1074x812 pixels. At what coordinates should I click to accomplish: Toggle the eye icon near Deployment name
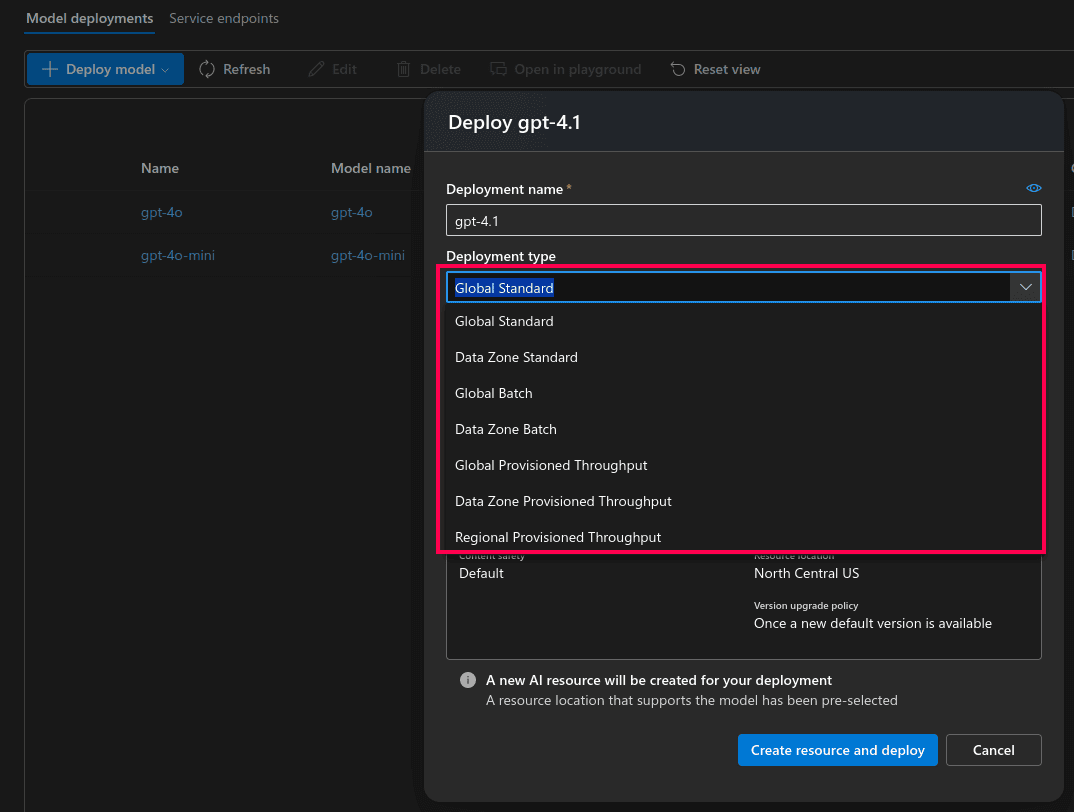tap(1033, 188)
